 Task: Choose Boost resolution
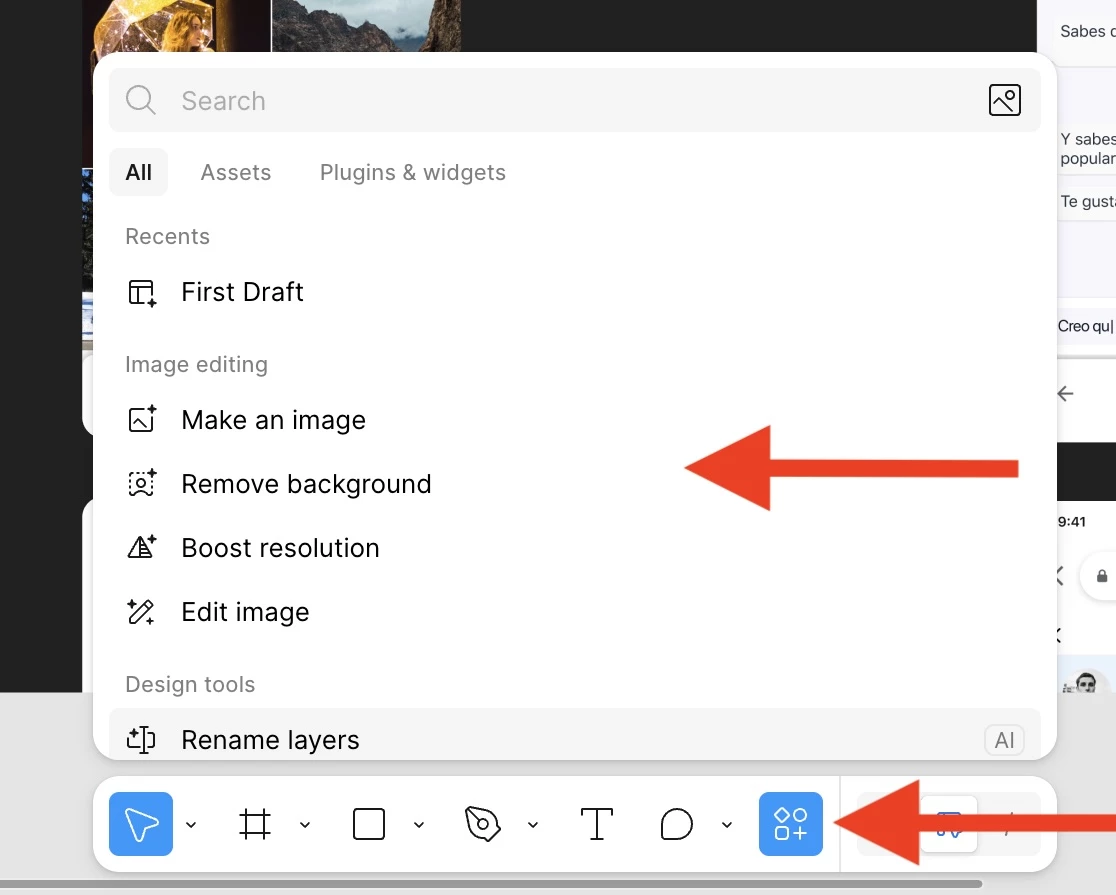click(x=574, y=548)
